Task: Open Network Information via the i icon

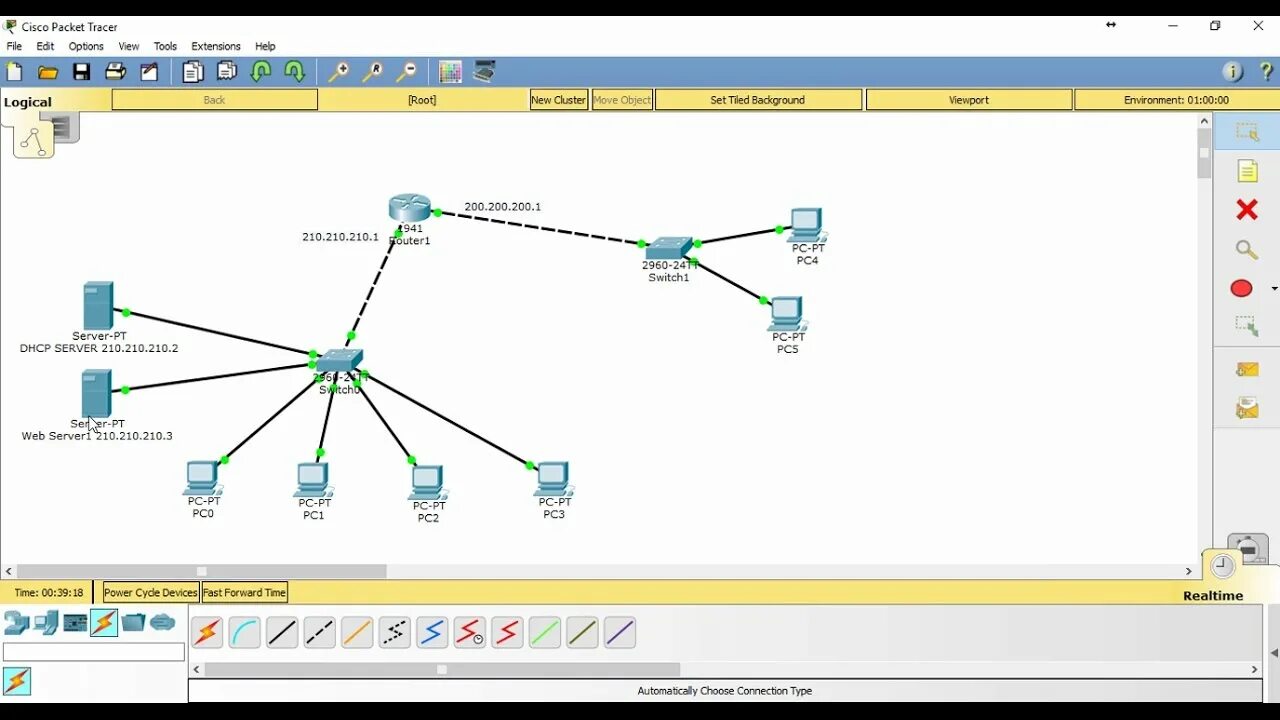Action: point(1232,72)
